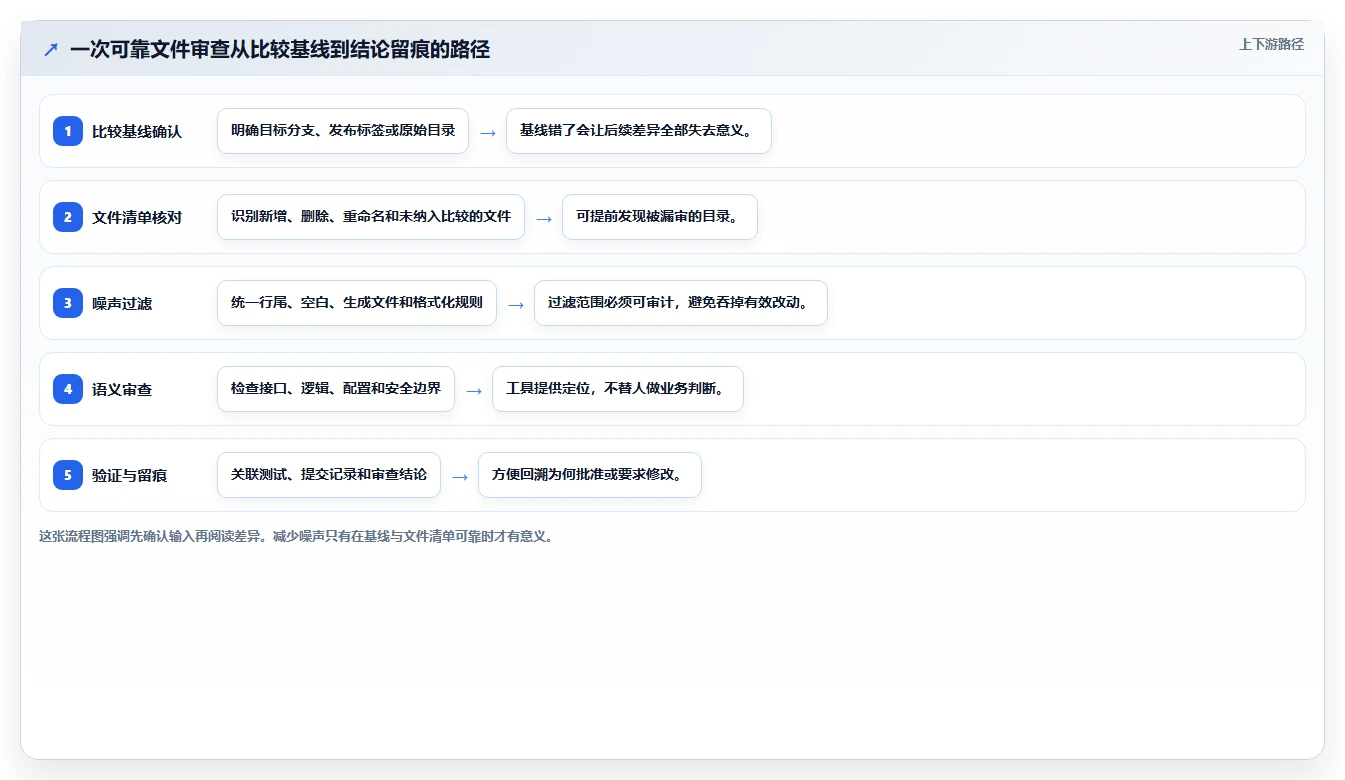Select the 验证与留痕 step label
The width and height of the screenshot is (1345, 780).
click(129, 475)
